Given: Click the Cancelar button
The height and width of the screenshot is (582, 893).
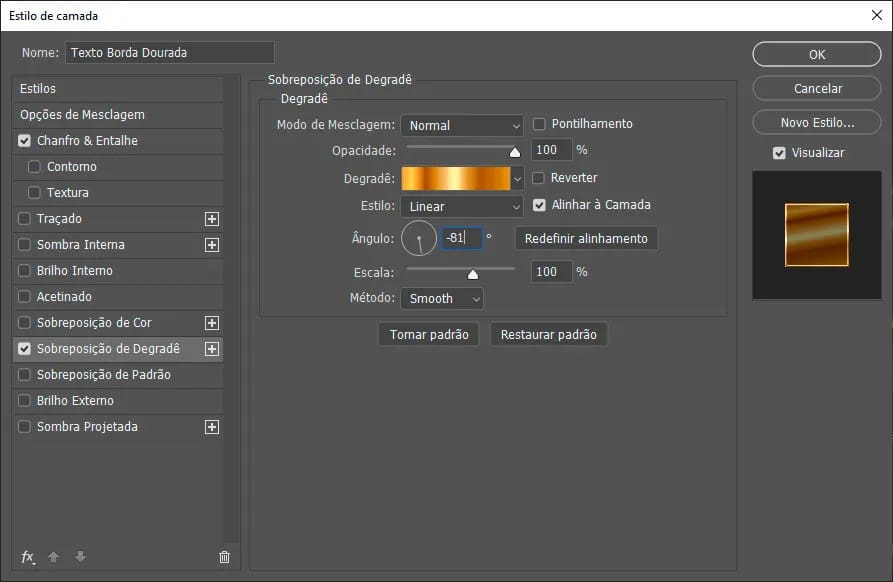Looking at the screenshot, I should pos(817,88).
